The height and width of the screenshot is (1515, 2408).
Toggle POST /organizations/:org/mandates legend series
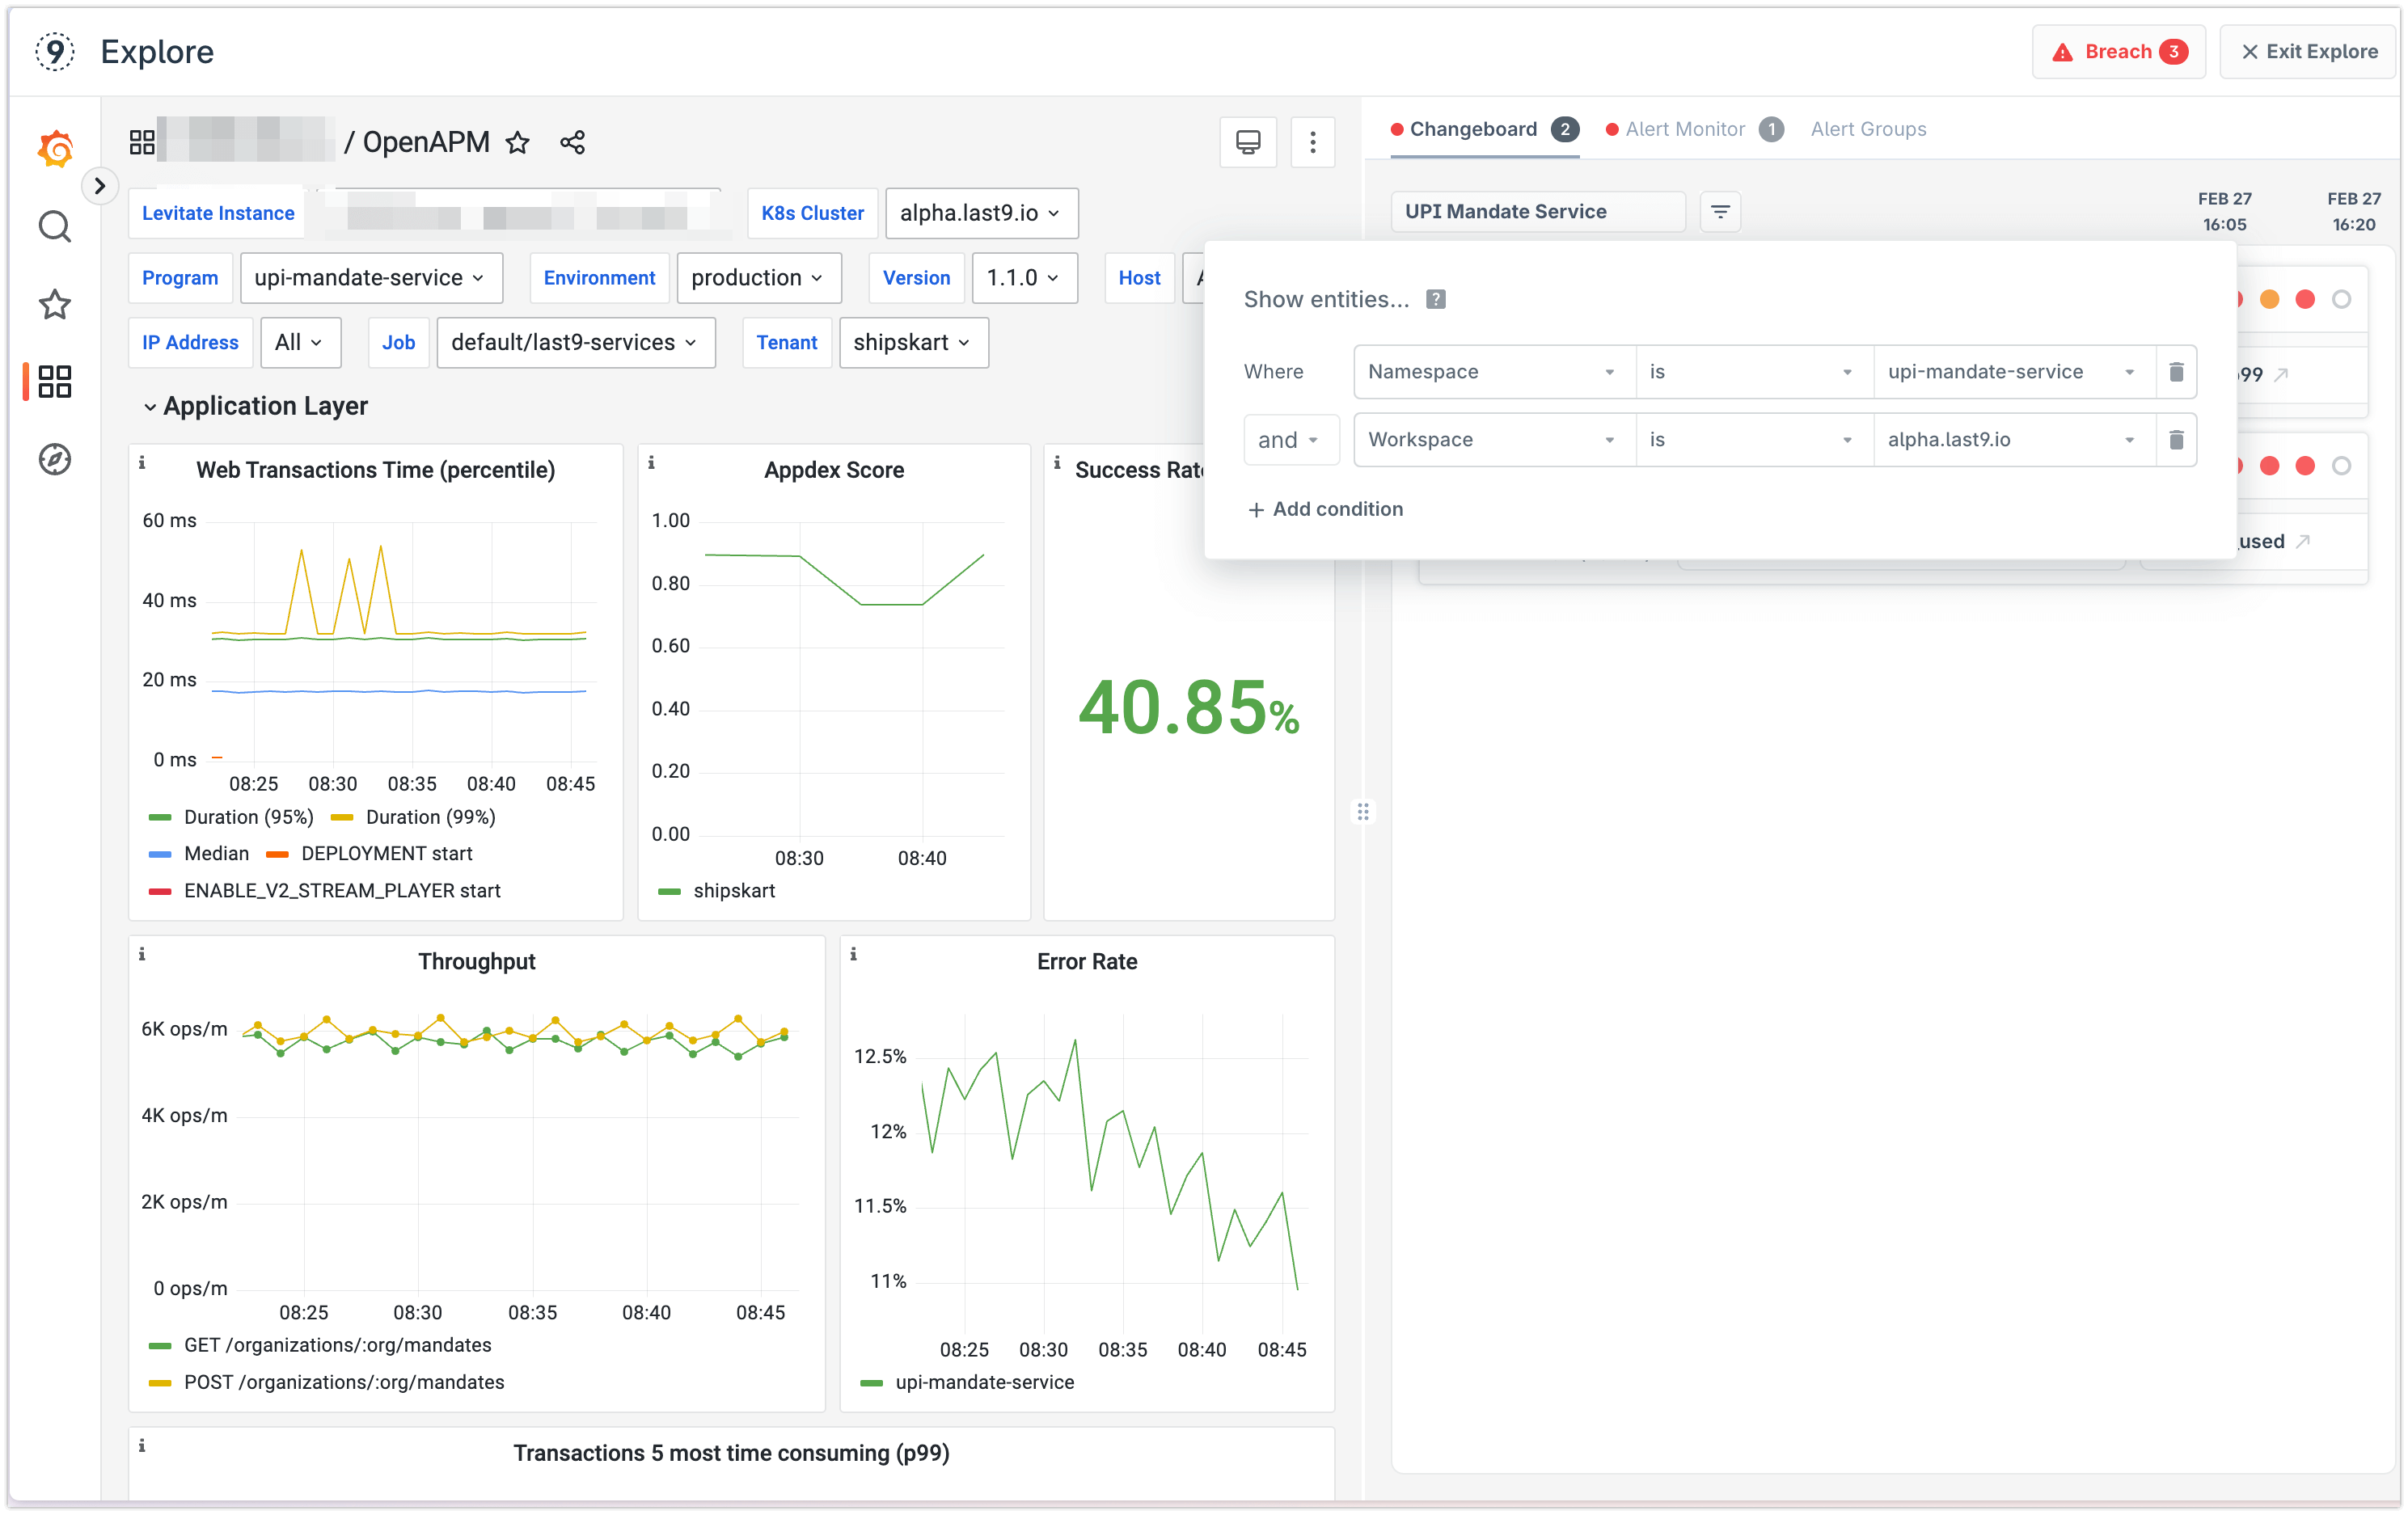[x=344, y=1382]
